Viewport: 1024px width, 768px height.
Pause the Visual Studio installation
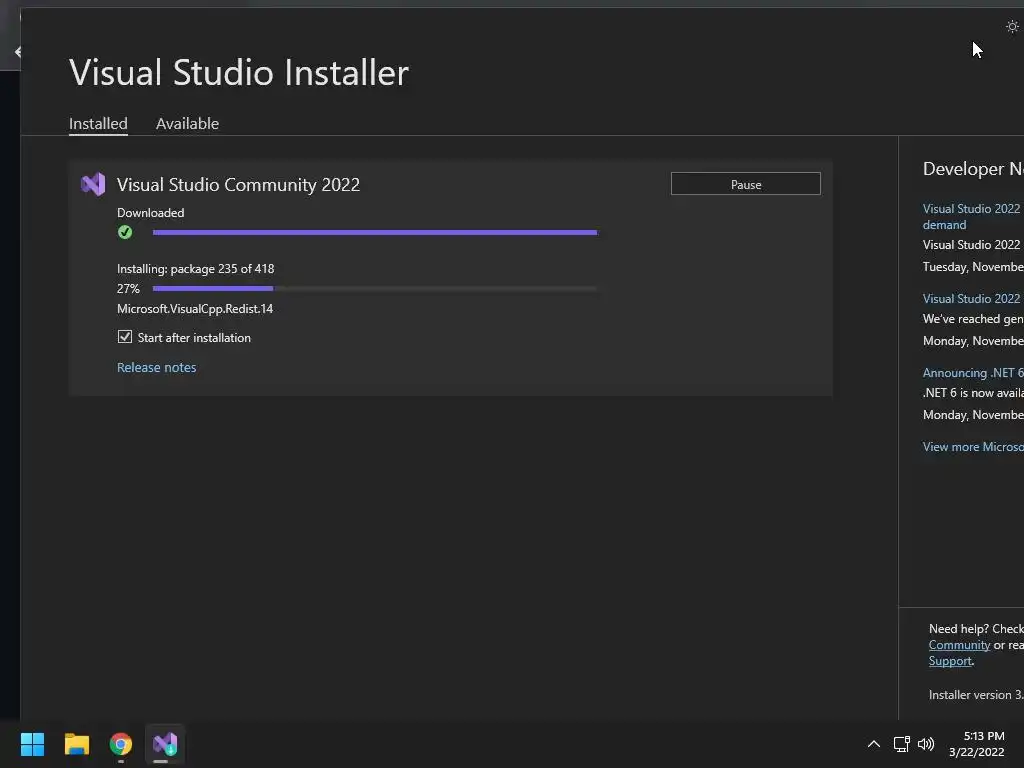coord(746,184)
